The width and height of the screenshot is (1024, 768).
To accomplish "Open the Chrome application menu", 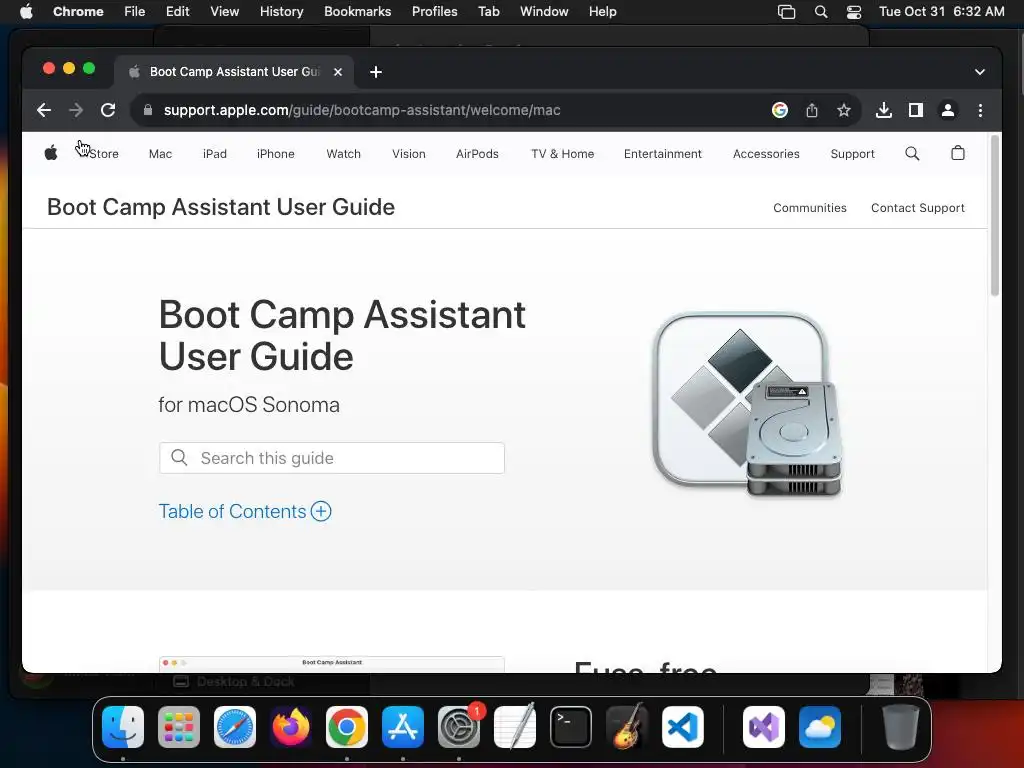I will [x=78, y=12].
